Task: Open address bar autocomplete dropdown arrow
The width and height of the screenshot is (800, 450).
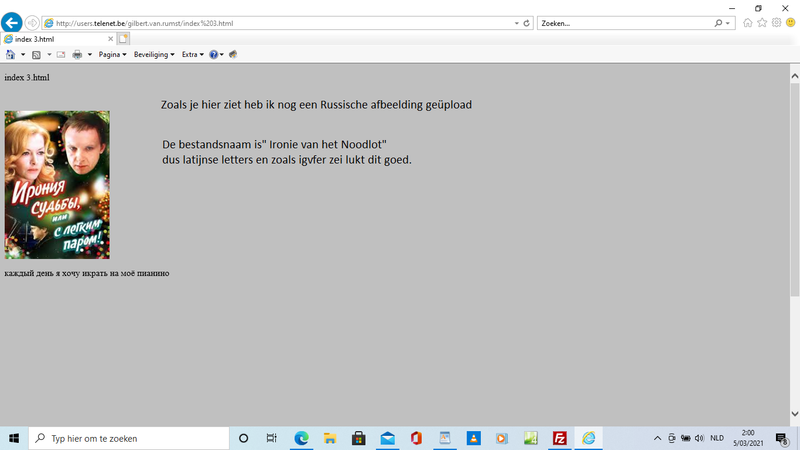Action: [516, 23]
